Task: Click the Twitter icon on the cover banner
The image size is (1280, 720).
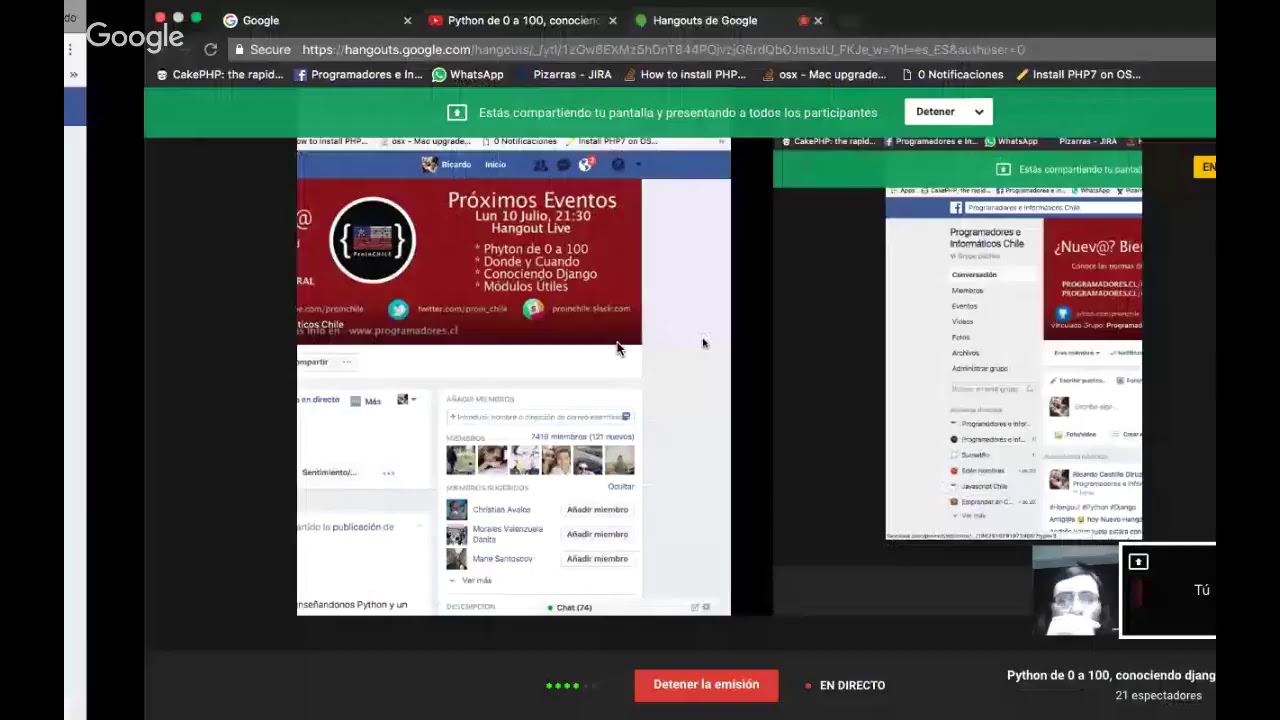Action: (x=398, y=309)
